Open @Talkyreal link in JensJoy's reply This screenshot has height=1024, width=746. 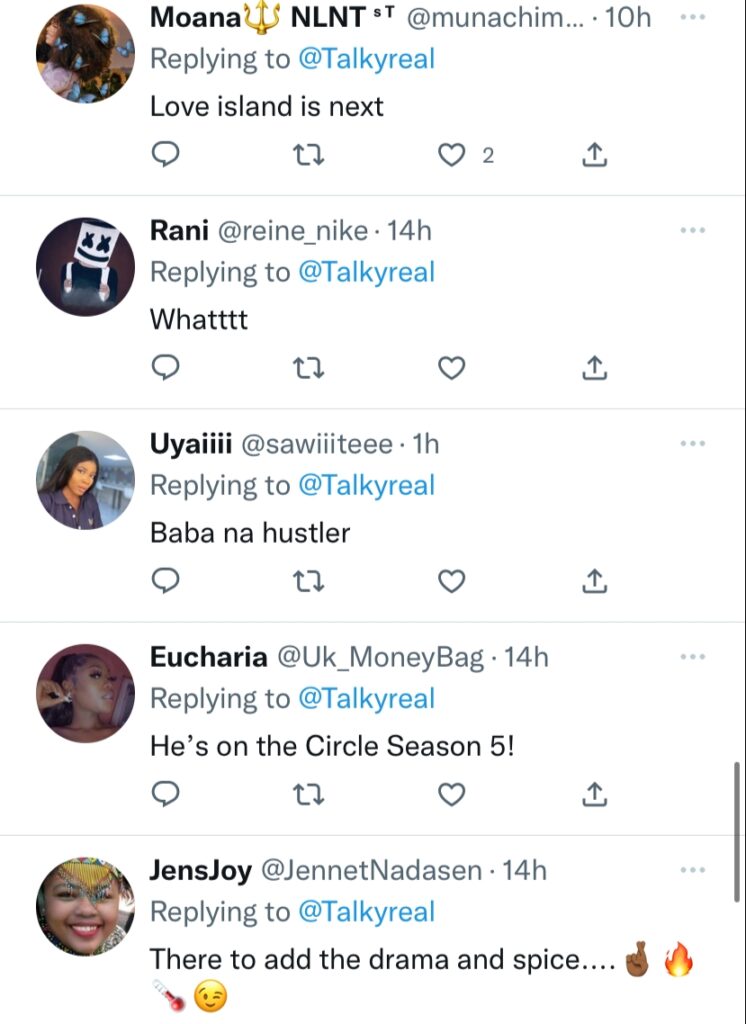(x=366, y=912)
